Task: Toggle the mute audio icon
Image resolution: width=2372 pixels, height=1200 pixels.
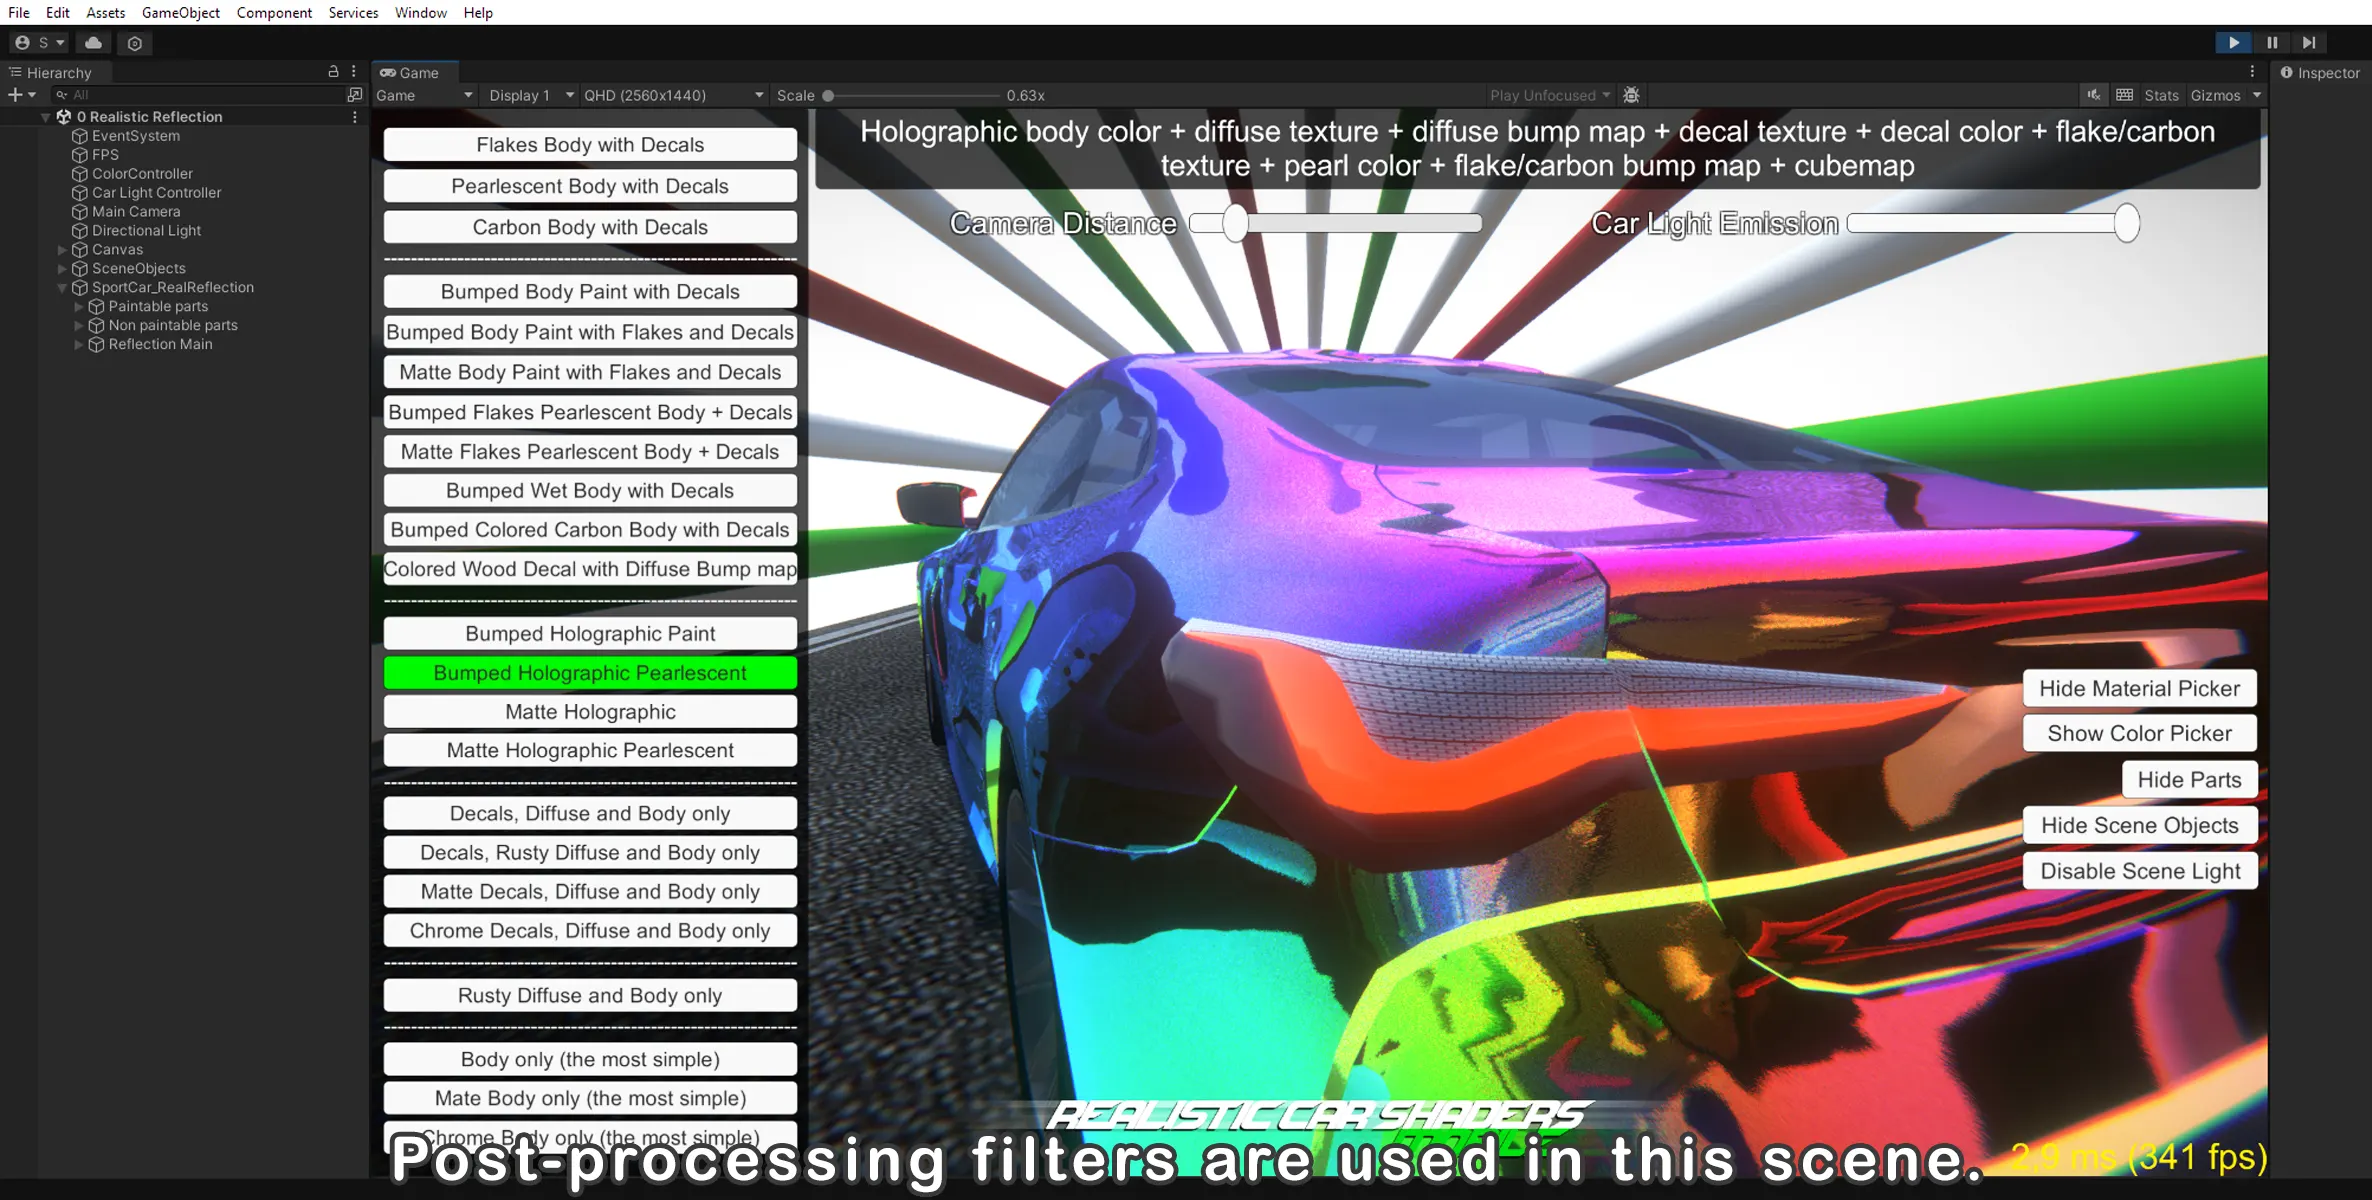Action: tap(2094, 95)
